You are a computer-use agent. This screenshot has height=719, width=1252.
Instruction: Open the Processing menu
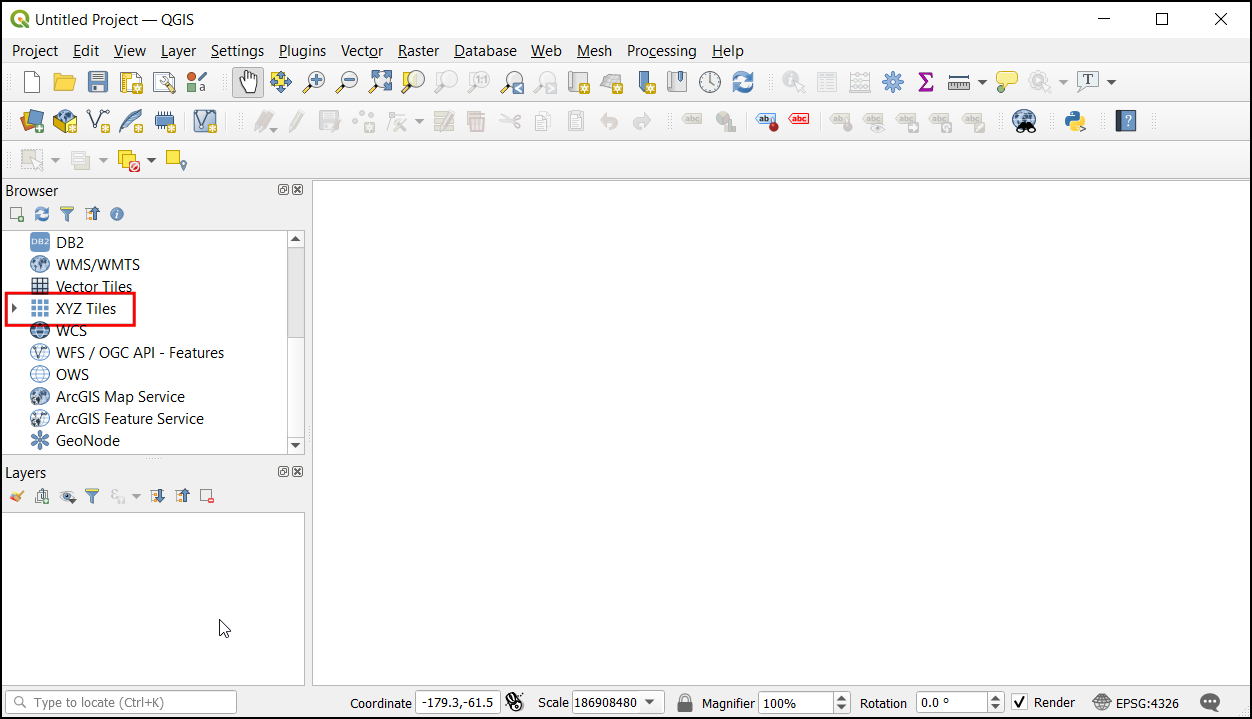point(661,51)
